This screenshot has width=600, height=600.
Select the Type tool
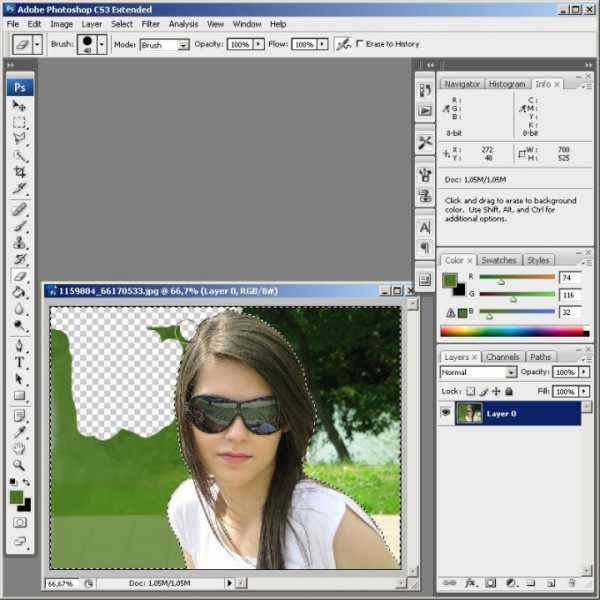click(x=19, y=362)
